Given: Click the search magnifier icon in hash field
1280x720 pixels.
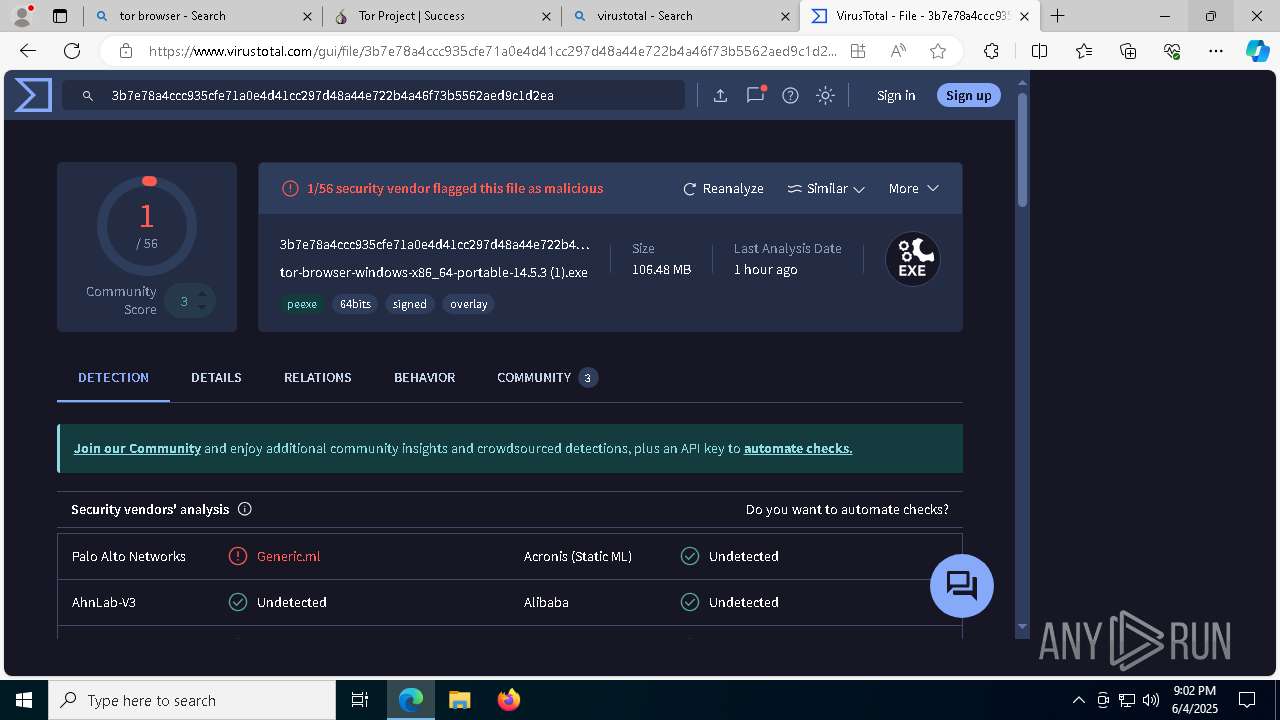Looking at the screenshot, I should click(88, 95).
